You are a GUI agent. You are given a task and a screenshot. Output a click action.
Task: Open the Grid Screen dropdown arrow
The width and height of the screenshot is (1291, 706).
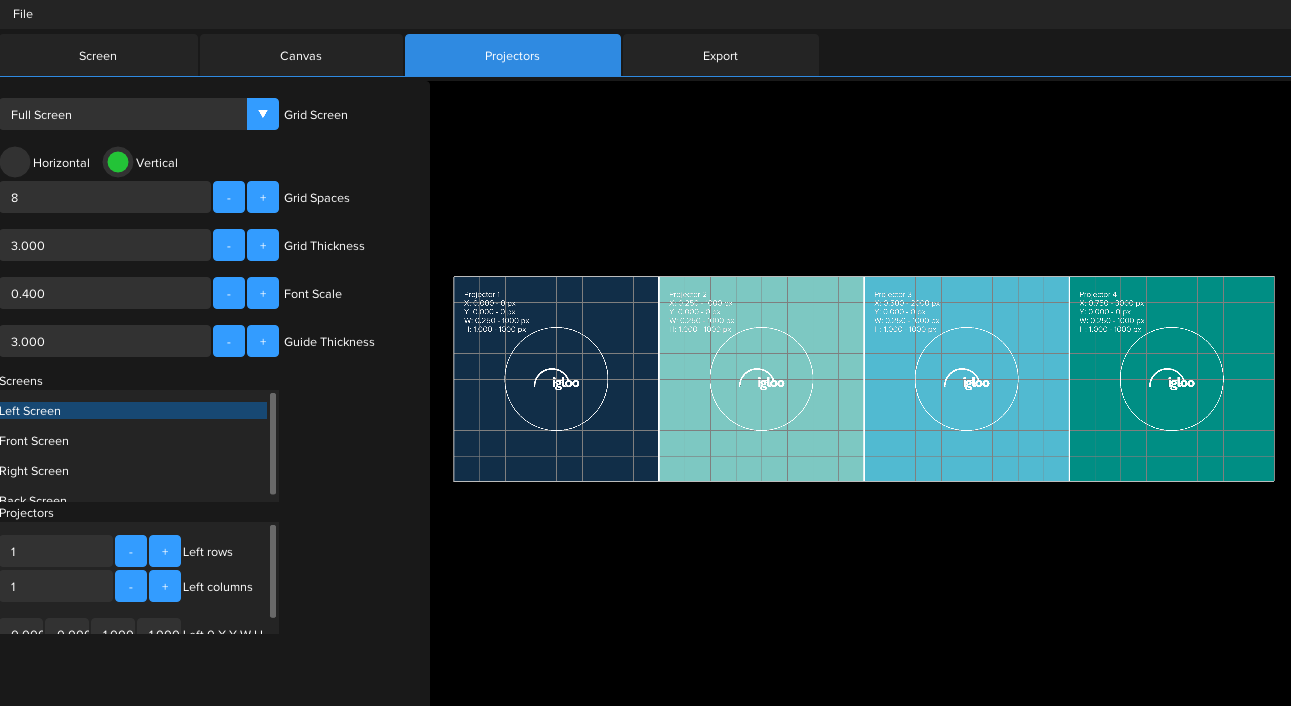(263, 114)
